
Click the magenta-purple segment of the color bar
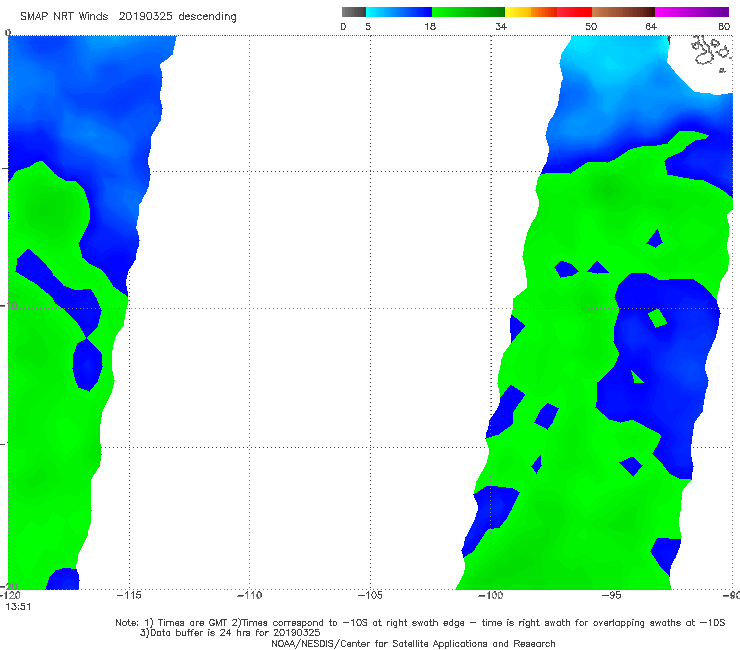click(692, 12)
